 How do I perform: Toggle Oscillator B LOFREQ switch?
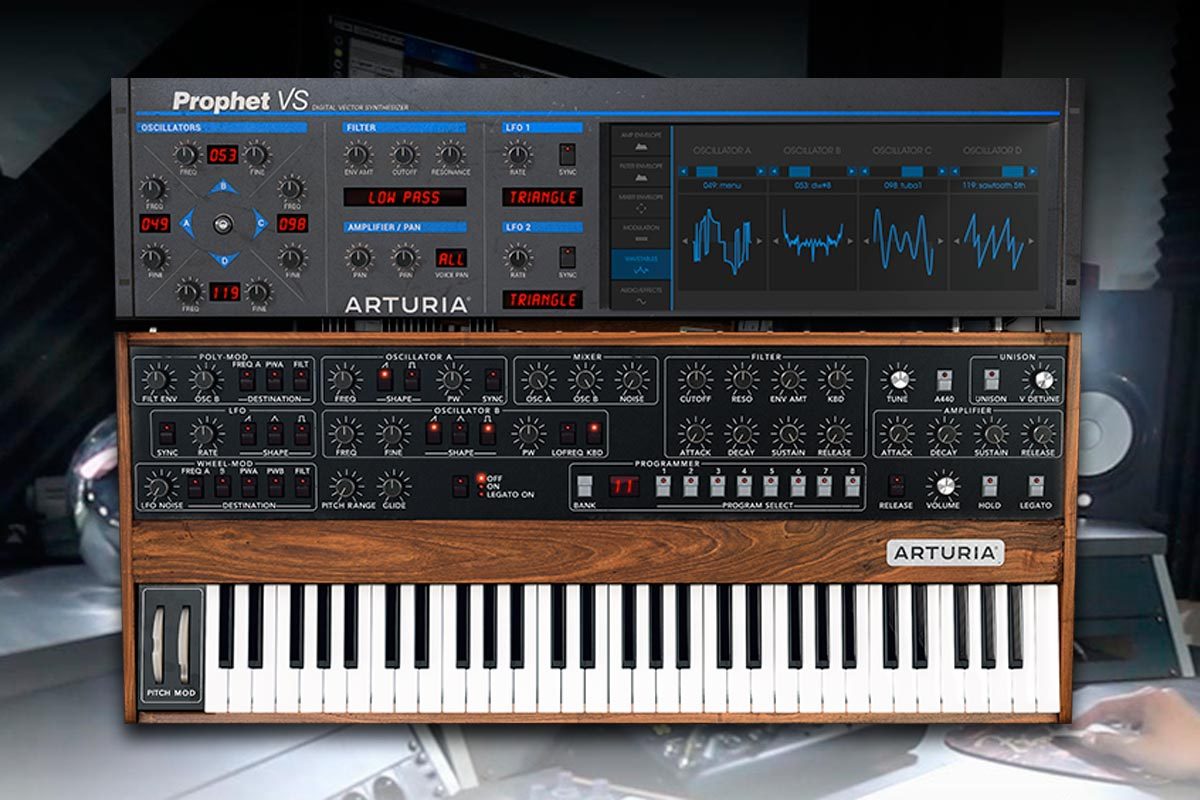click(567, 433)
